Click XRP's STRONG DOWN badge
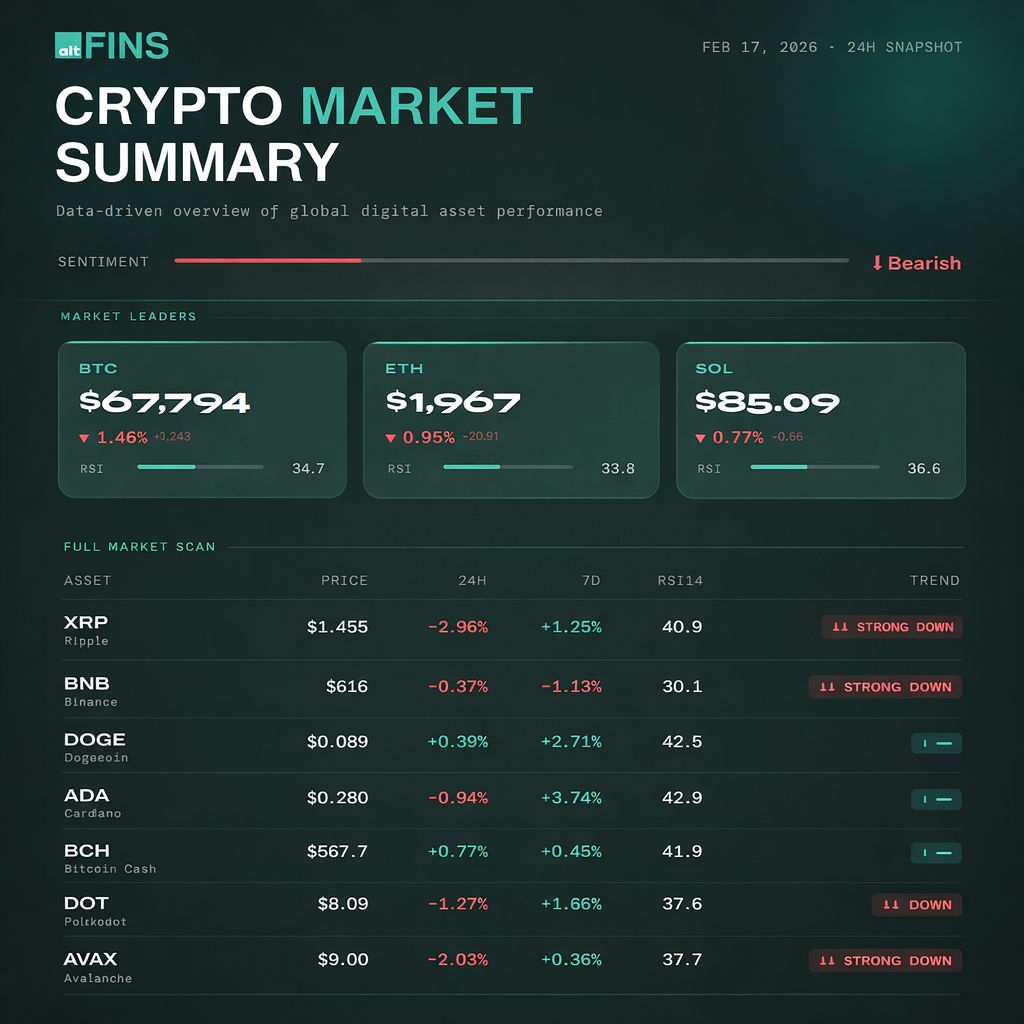1024x1024 pixels. 892,627
